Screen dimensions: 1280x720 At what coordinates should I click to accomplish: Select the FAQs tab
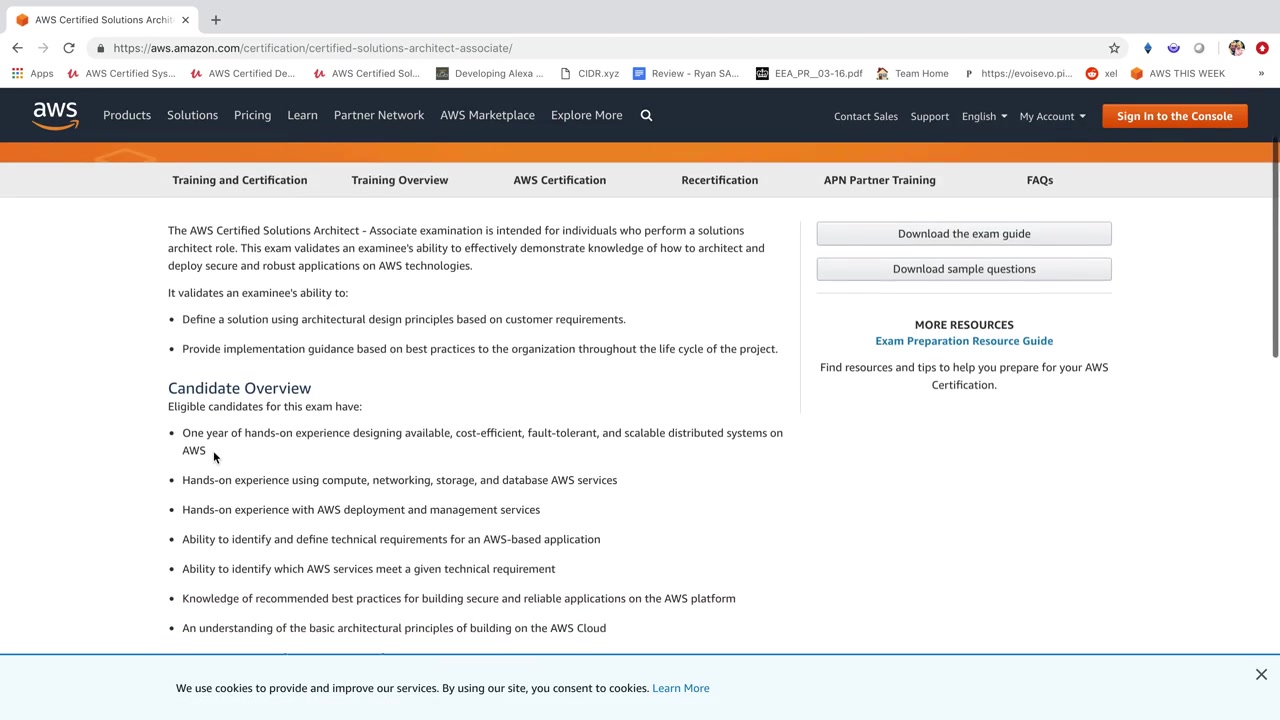pos(1040,180)
